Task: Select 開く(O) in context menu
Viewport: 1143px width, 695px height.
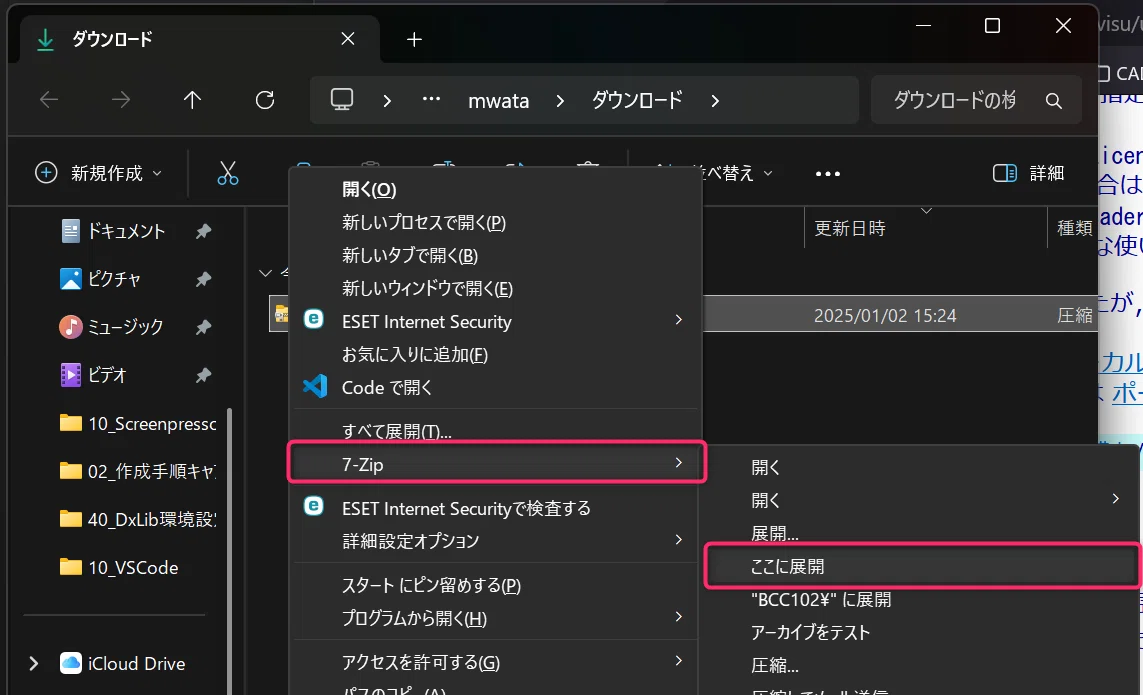Action: click(x=369, y=190)
